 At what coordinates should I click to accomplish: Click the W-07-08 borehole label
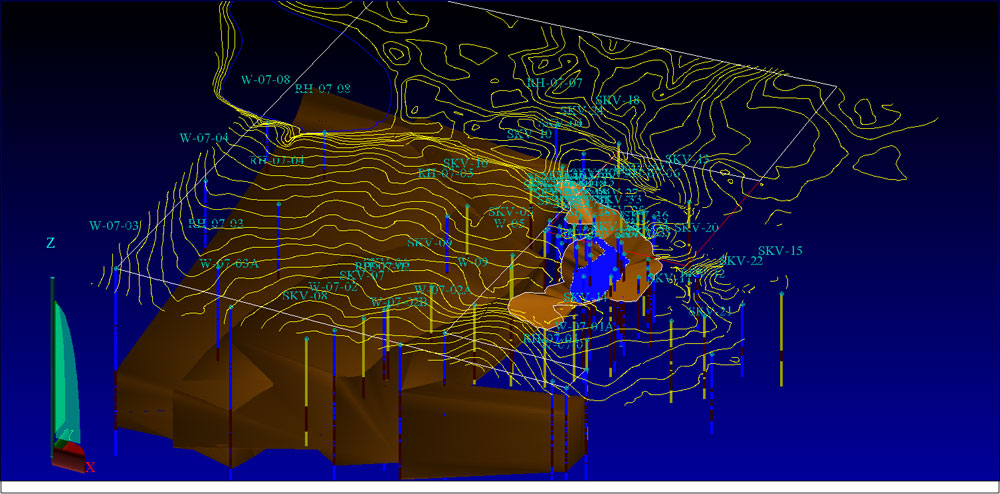(265, 79)
